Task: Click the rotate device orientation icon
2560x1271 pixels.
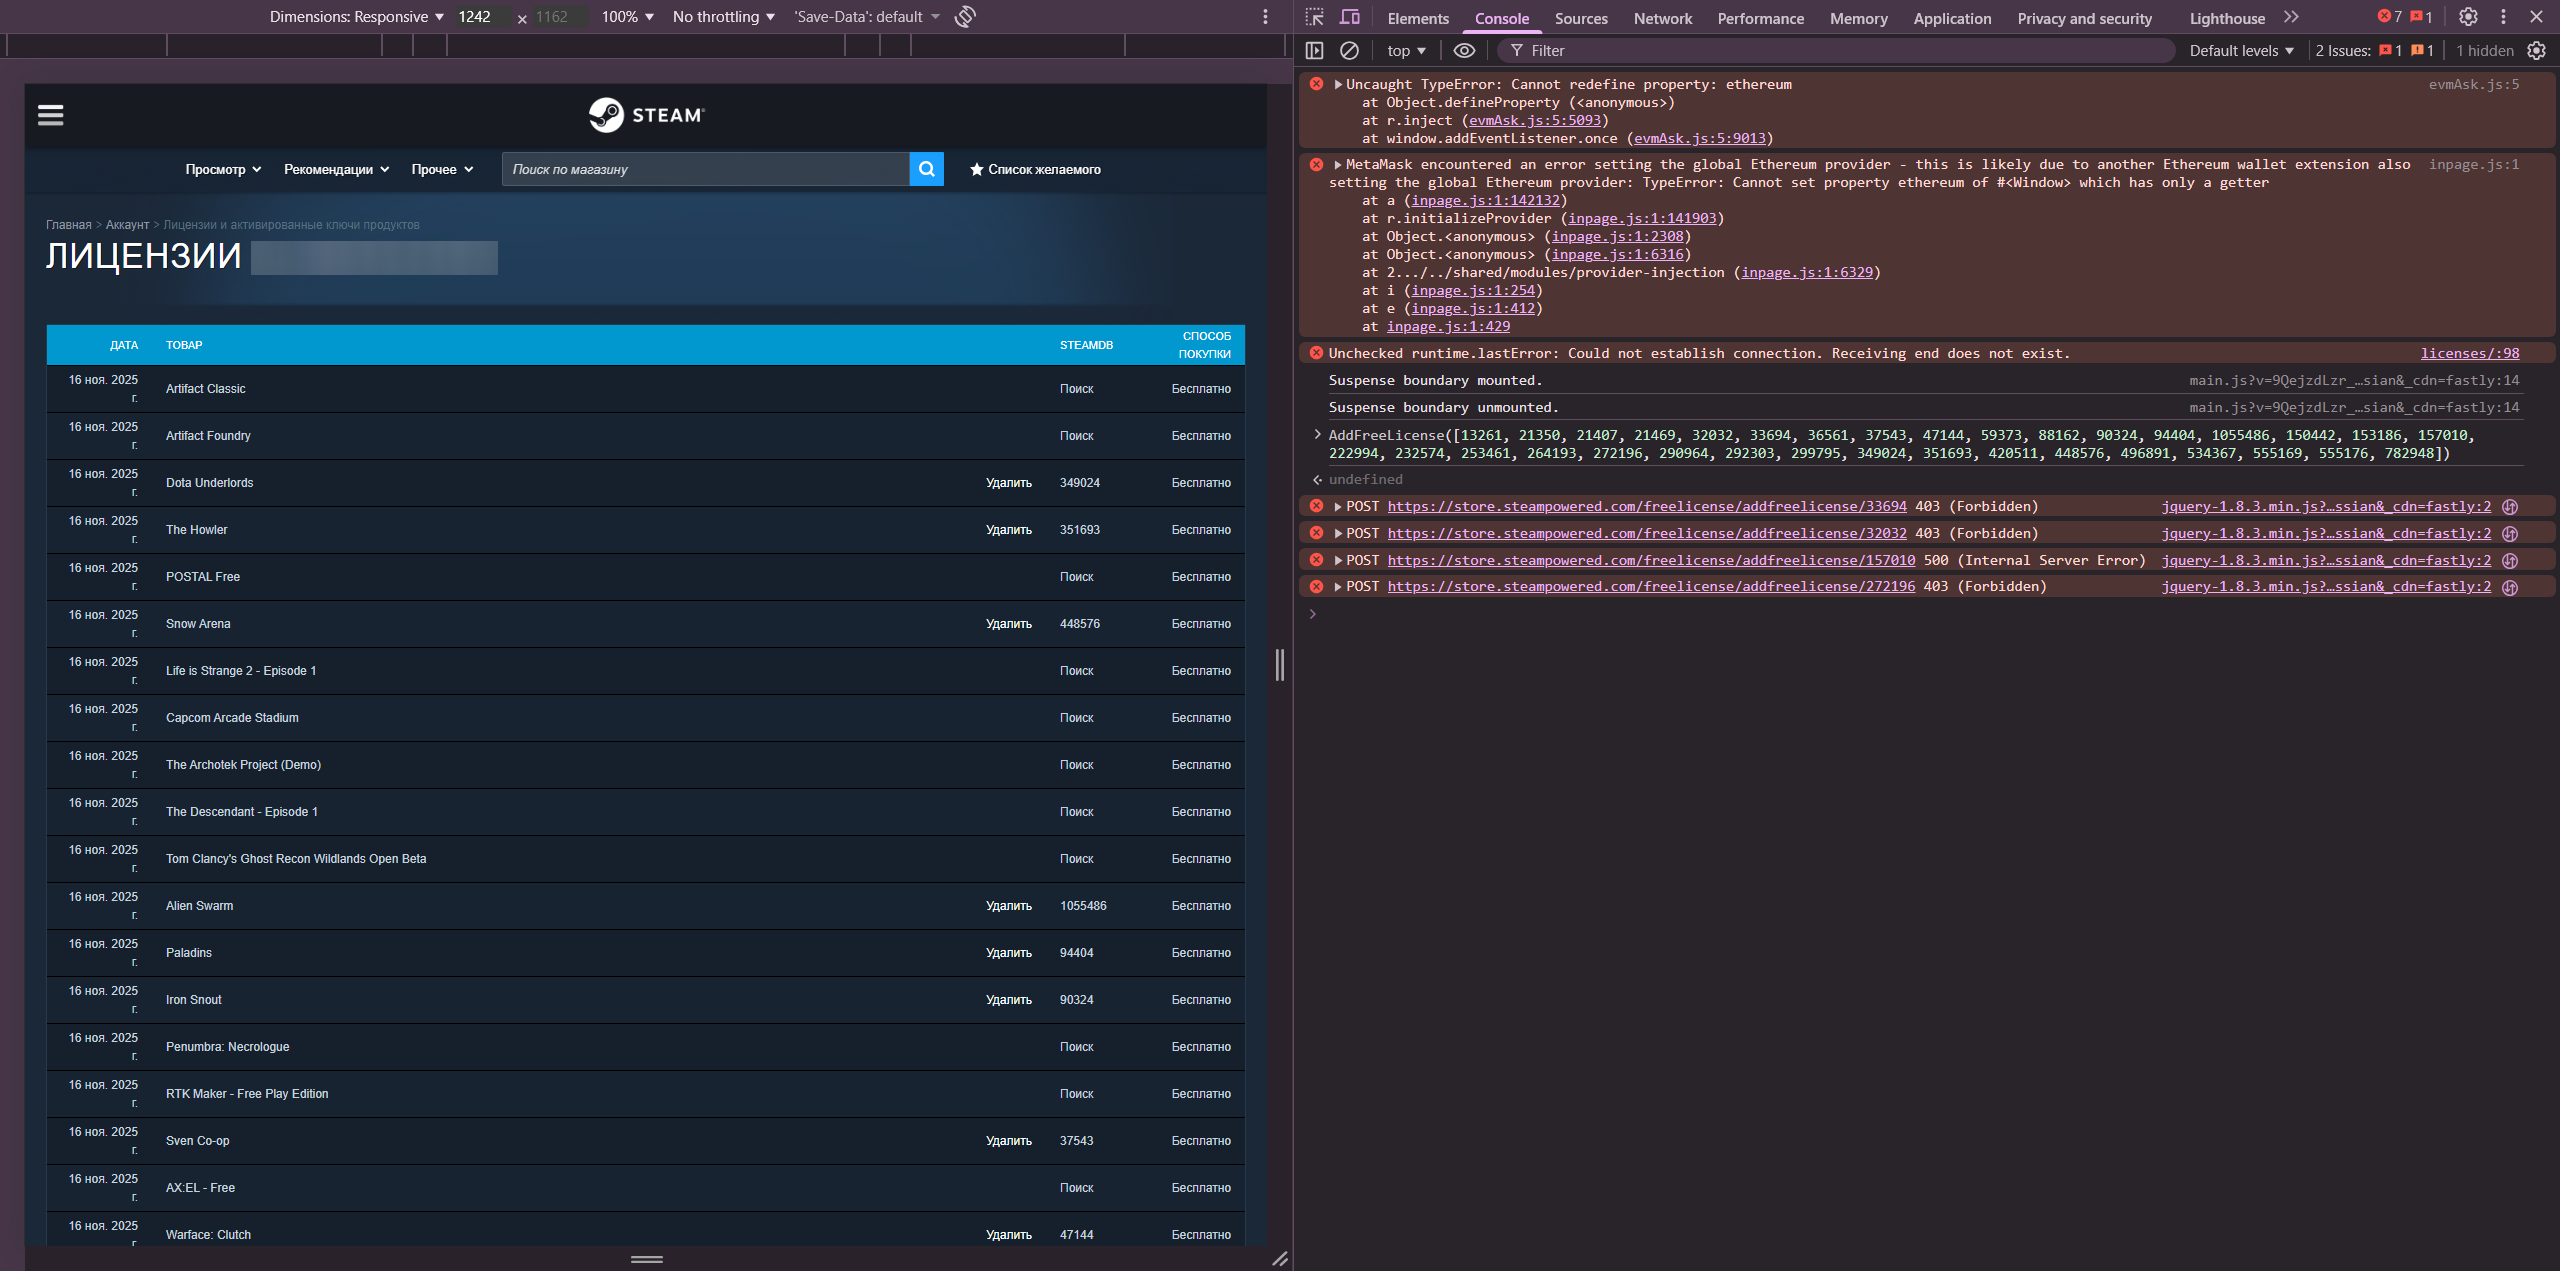Action: (x=965, y=17)
